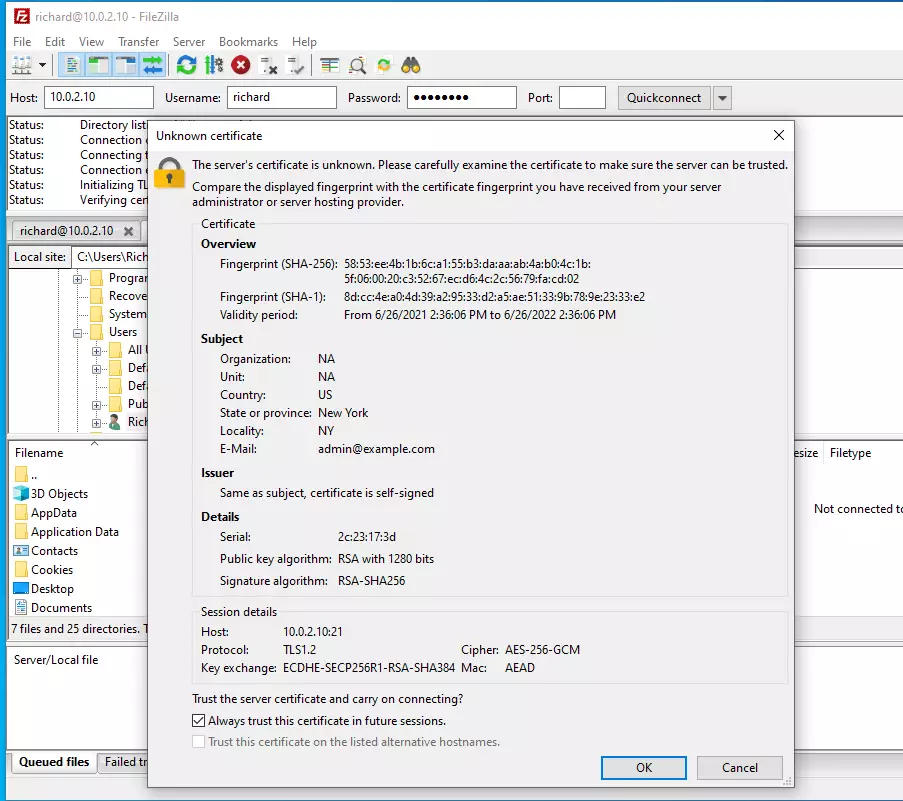Open the Site Manager dropdown arrow

(43, 66)
